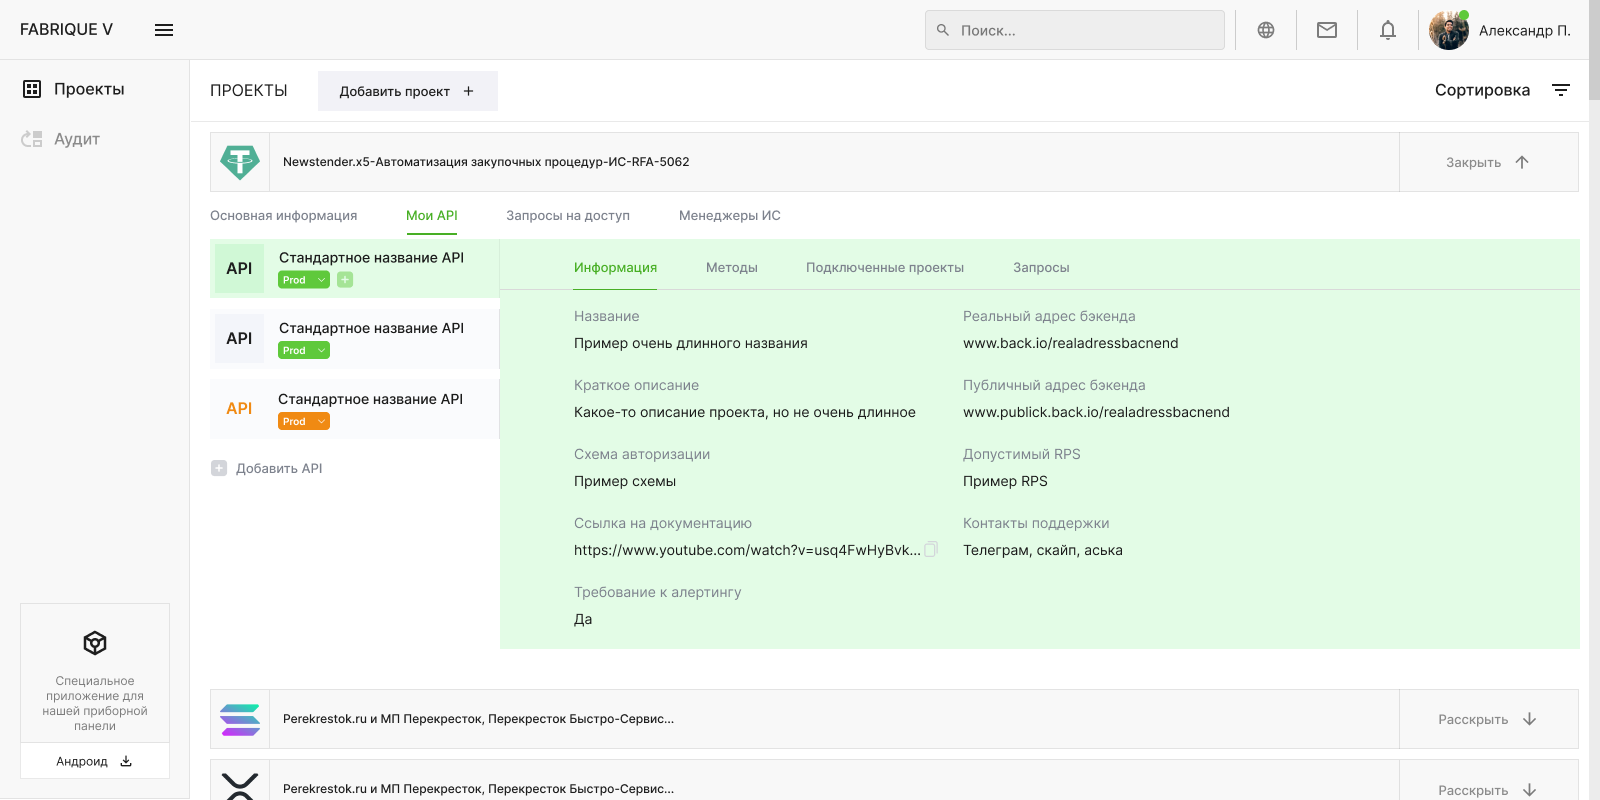Click the globe language icon
Screen dimensions: 1600x800
[x=1266, y=30]
